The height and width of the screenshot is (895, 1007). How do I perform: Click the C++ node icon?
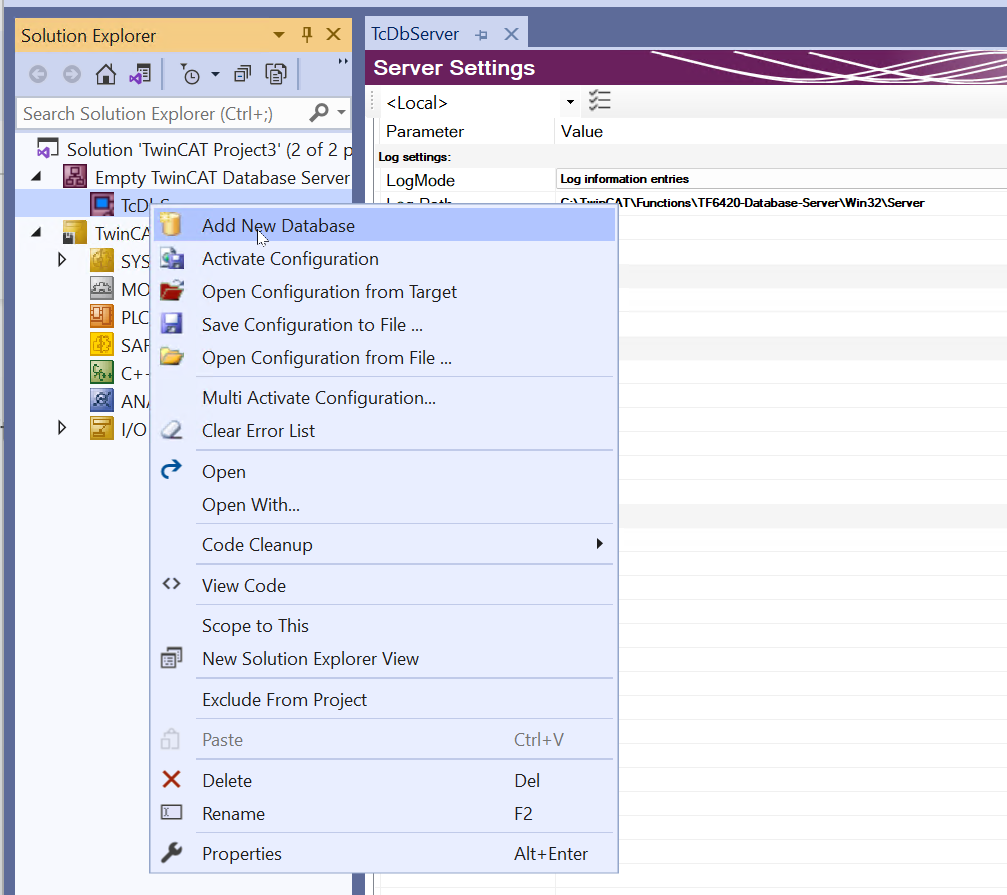tap(102, 373)
